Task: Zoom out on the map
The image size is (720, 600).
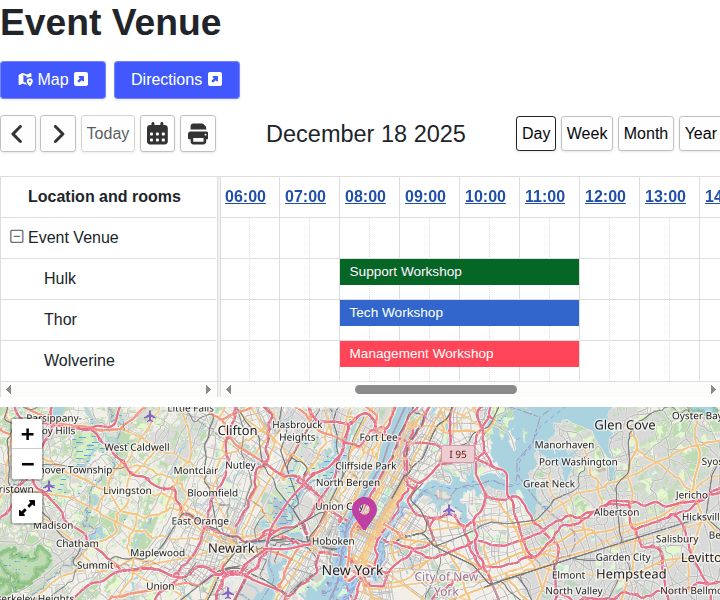Action: point(27,464)
